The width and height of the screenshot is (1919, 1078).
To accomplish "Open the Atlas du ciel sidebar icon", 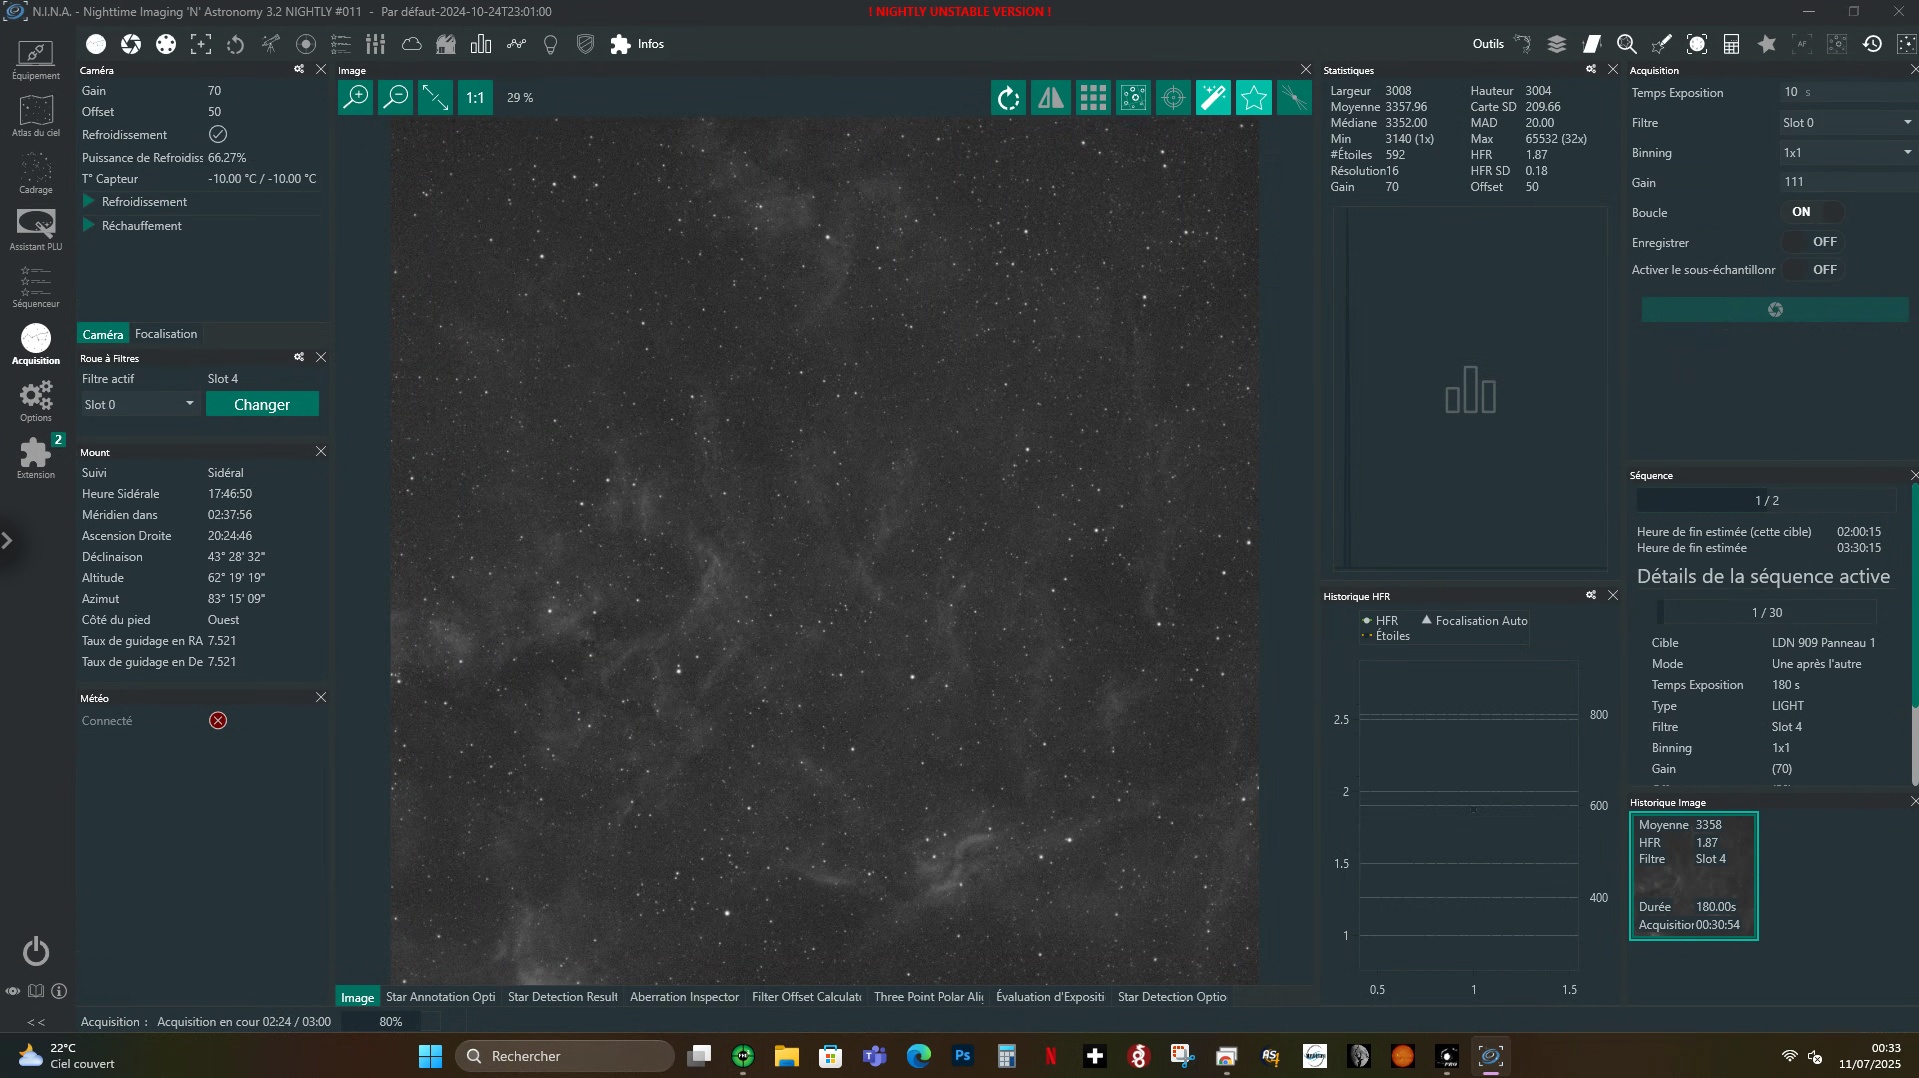I will point(36,116).
